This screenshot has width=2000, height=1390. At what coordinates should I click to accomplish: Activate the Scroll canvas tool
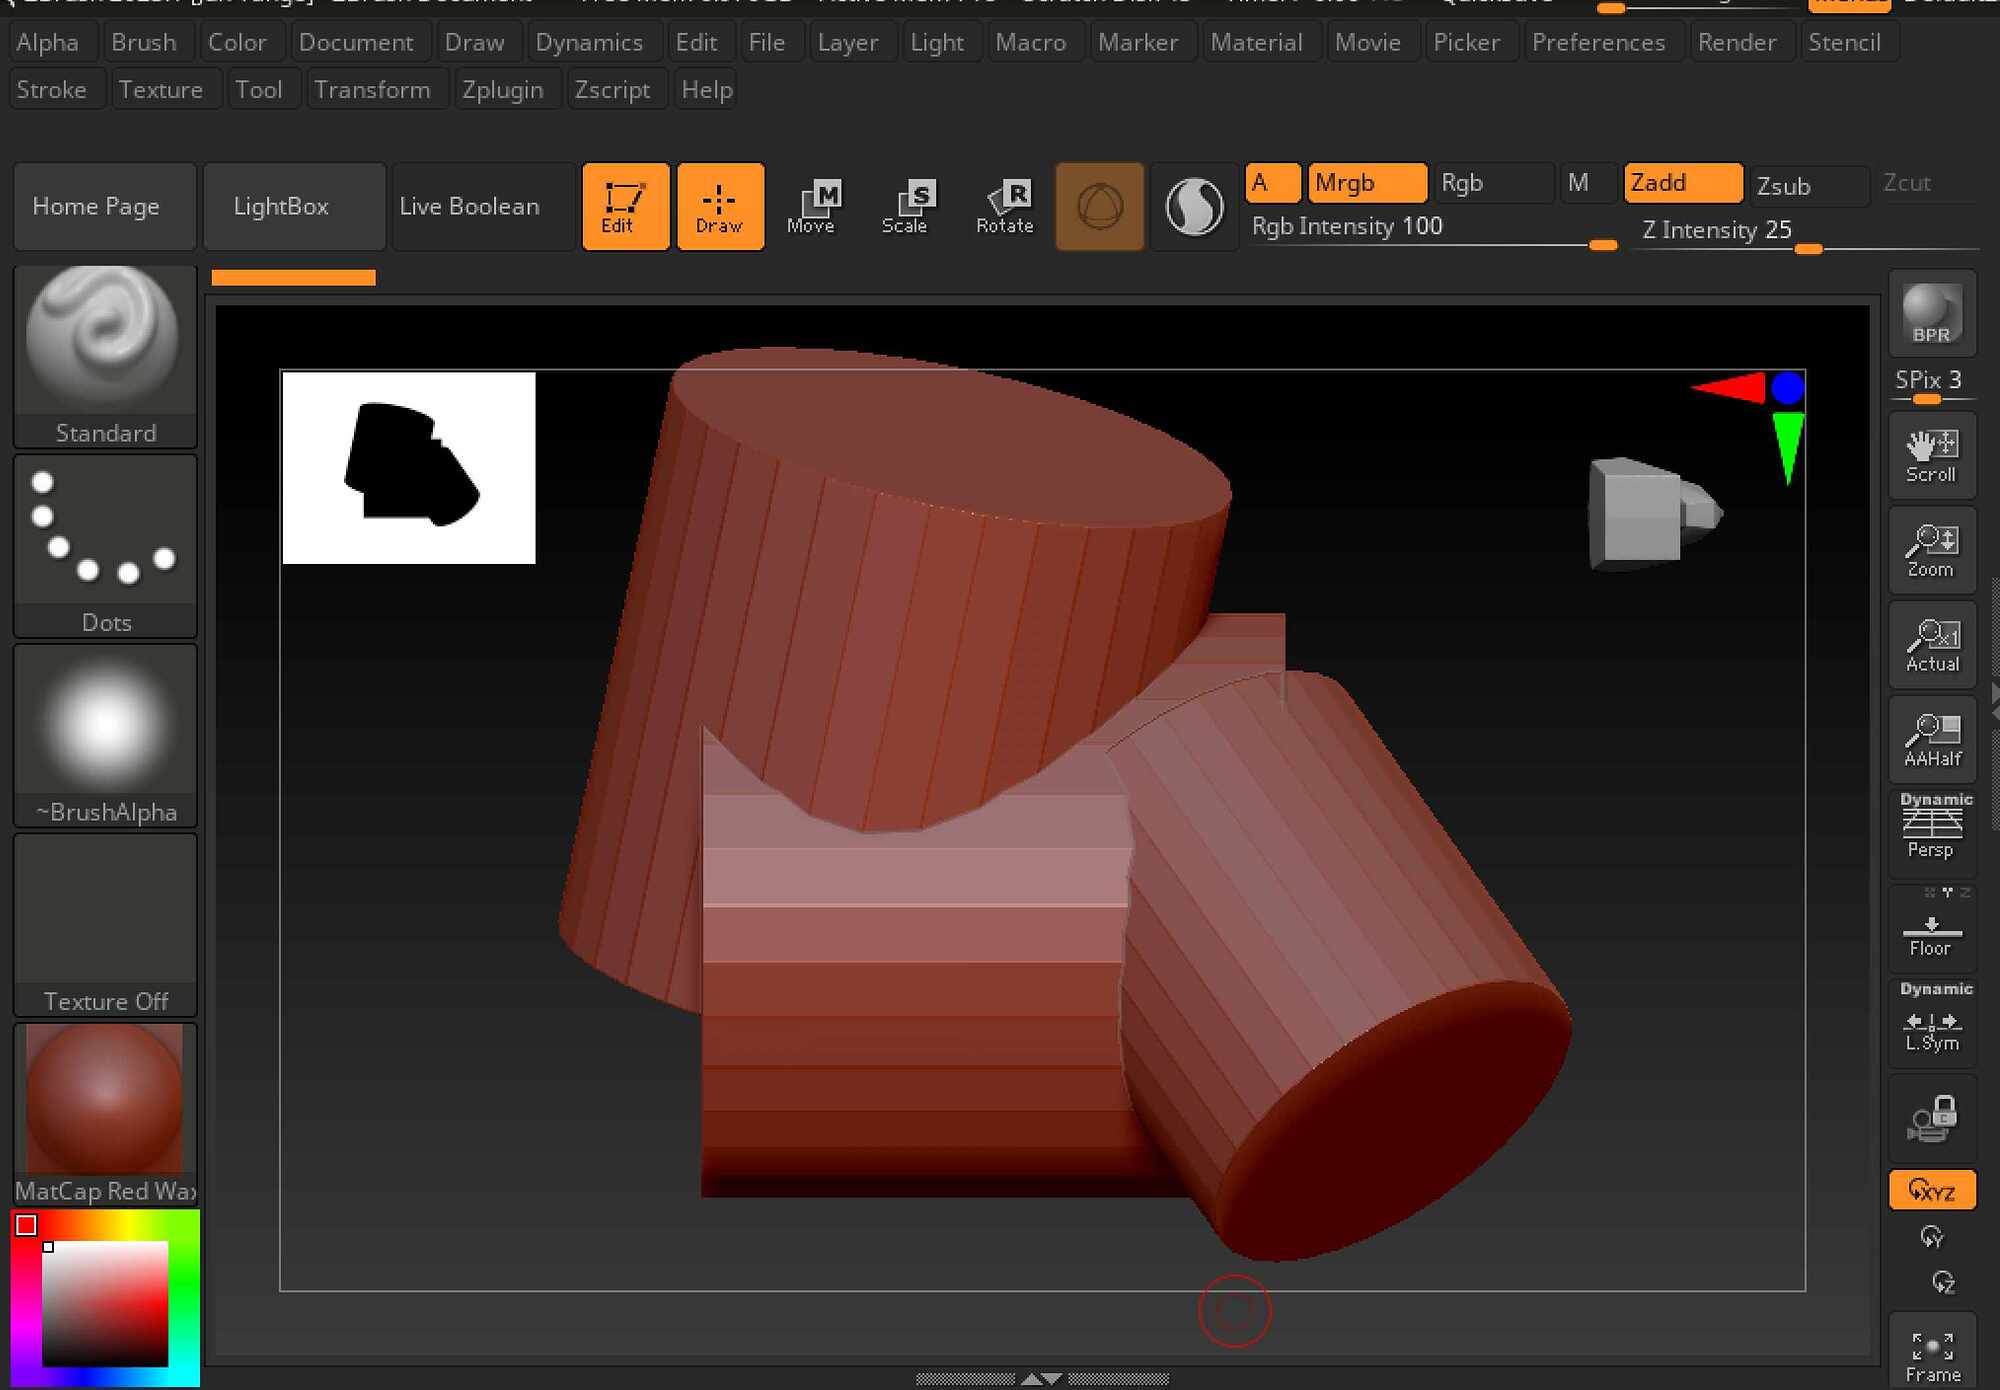point(1930,455)
